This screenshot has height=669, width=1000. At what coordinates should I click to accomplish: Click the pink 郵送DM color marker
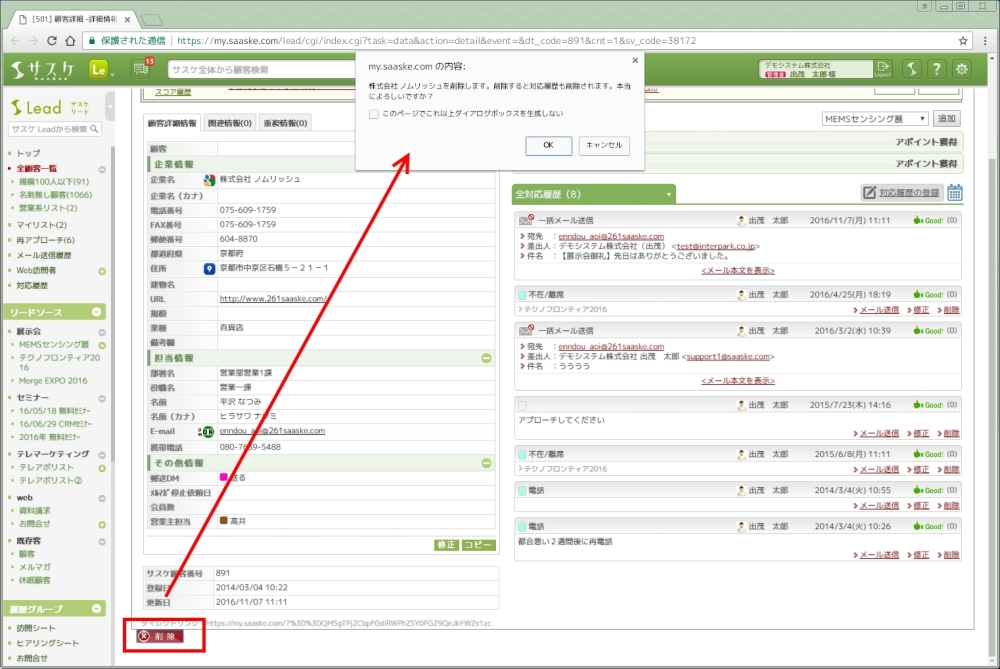tap(224, 478)
